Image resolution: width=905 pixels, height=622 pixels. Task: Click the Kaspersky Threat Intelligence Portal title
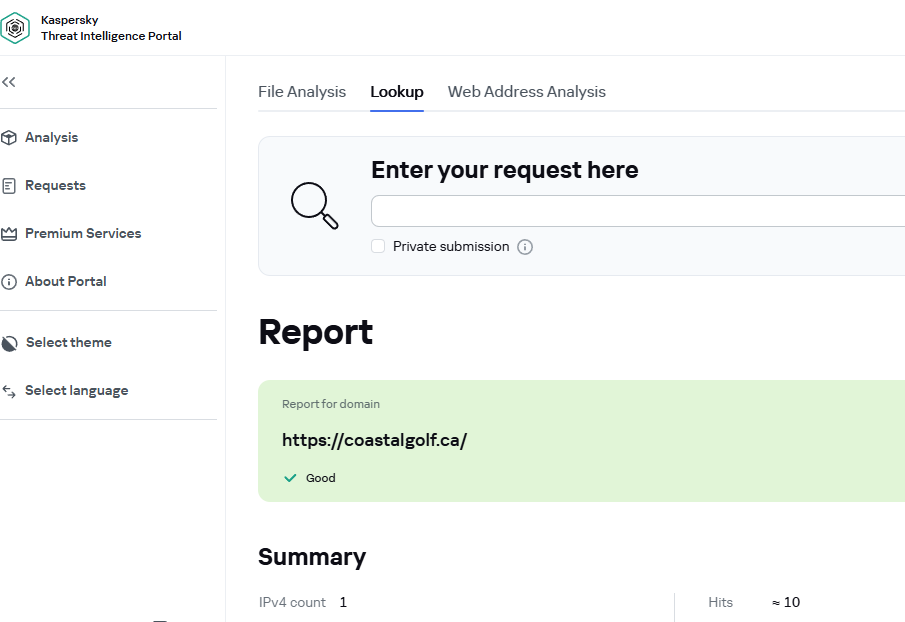click(111, 28)
